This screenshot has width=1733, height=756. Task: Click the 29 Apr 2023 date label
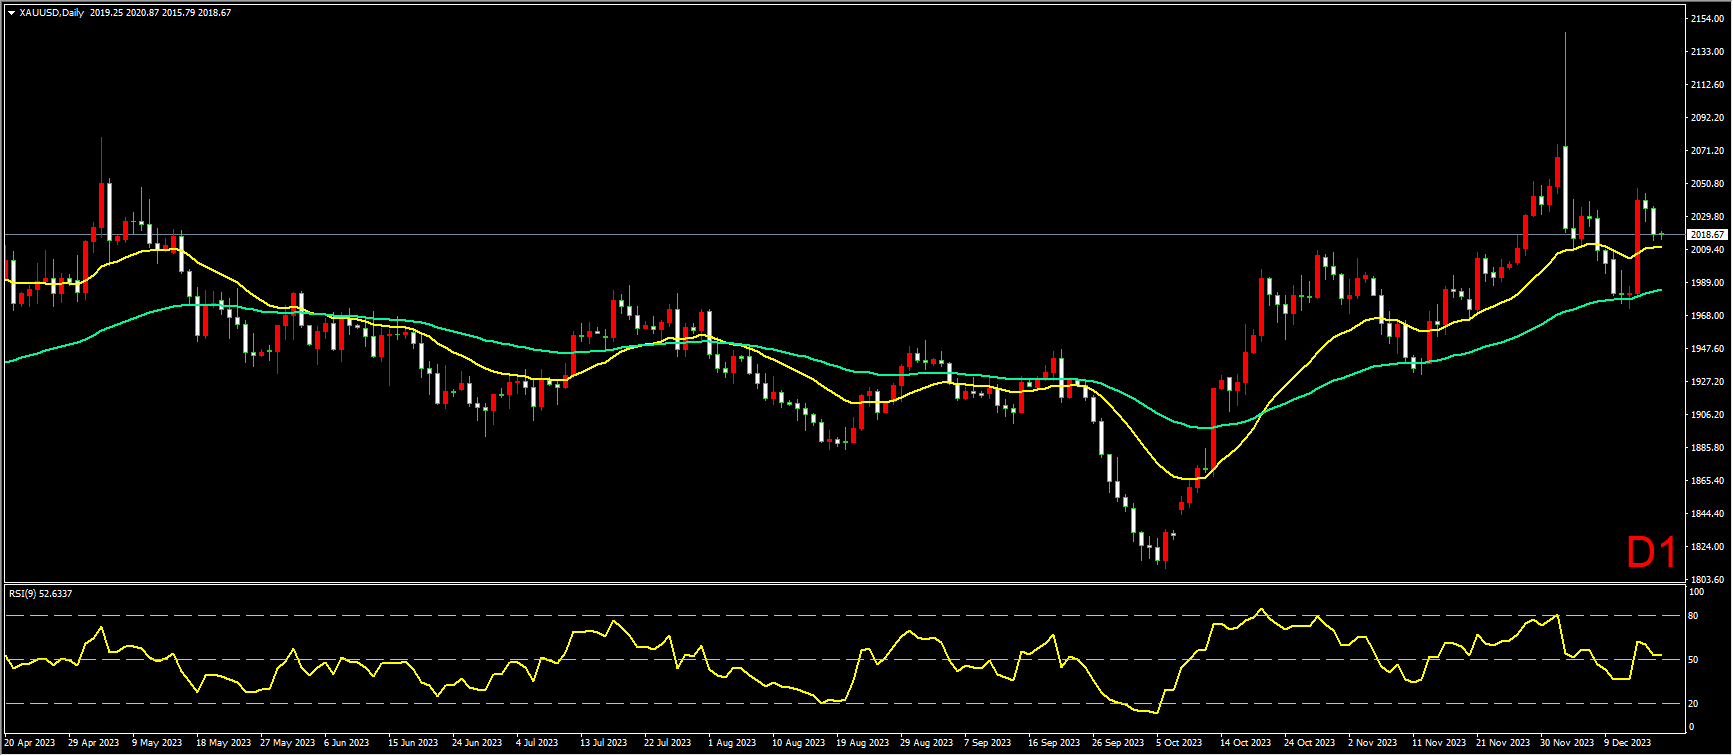coord(94,744)
